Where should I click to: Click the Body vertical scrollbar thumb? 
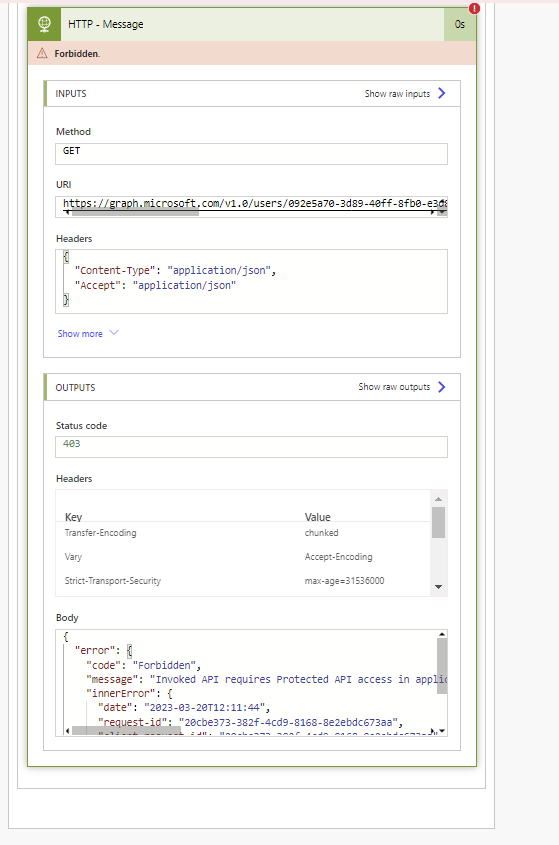pyautogui.click(x=442, y=666)
